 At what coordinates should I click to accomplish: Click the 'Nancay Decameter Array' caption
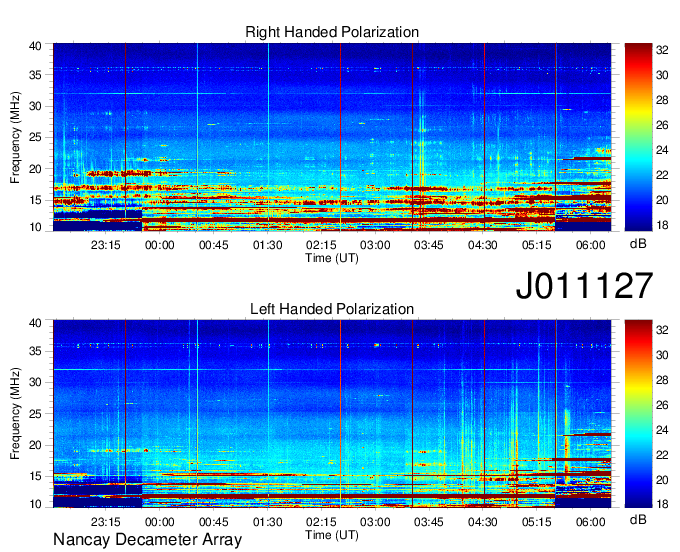tap(147, 539)
